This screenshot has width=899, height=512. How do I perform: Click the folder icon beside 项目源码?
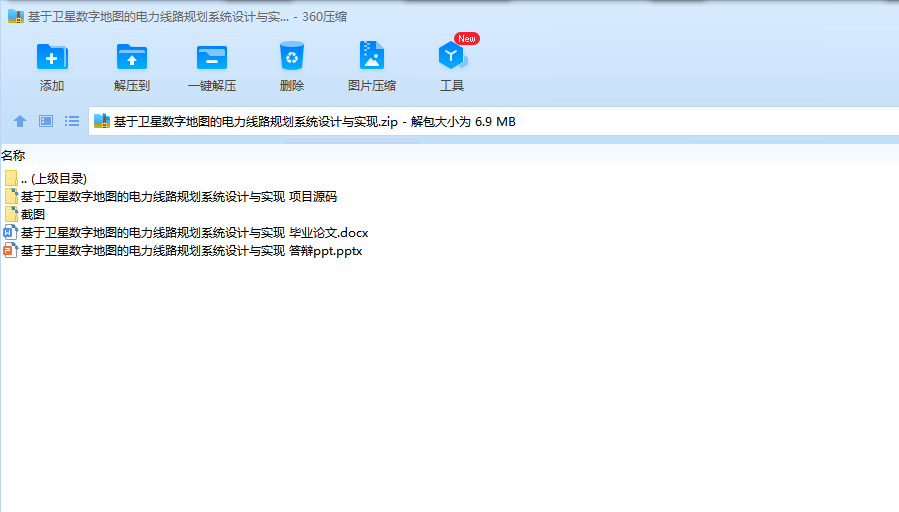coord(11,197)
